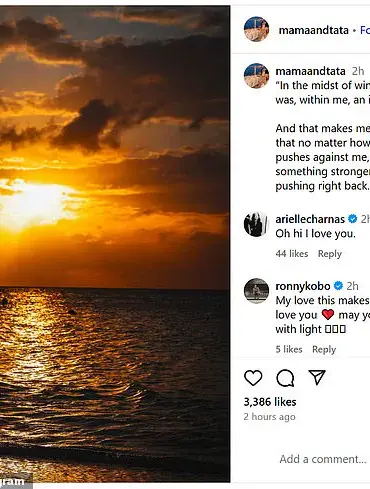Open mamaandtata avatar beside the caption
Image resolution: width=370 pixels, height=489 pixels.
pos(256,76)
